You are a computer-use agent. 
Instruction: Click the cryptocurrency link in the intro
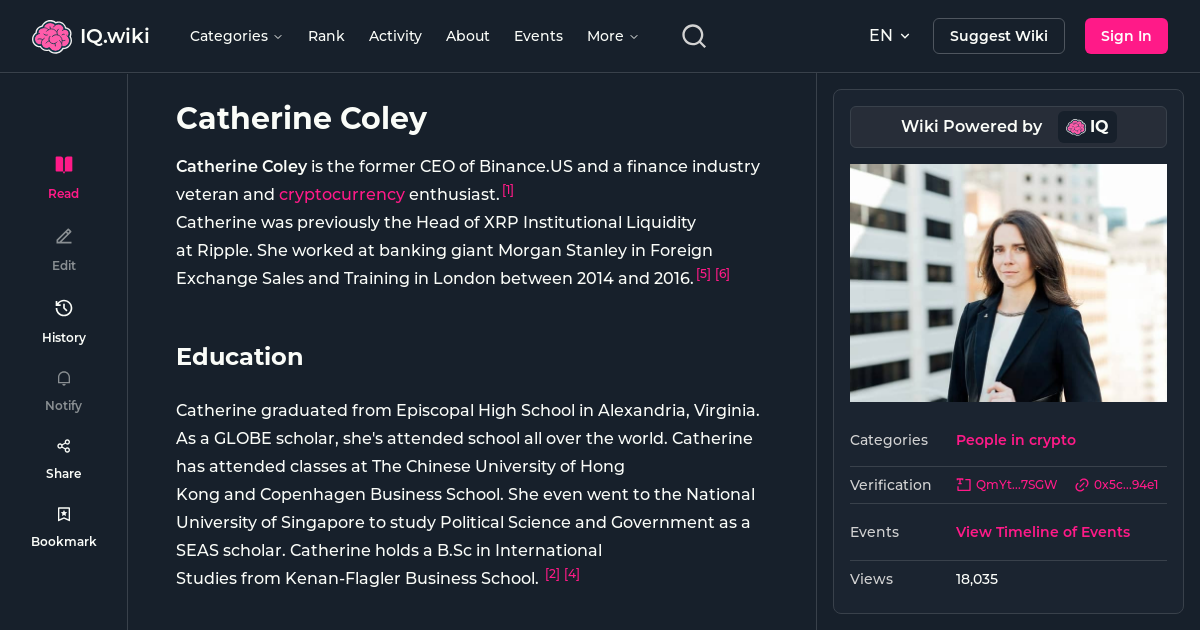tap(342, 194)
